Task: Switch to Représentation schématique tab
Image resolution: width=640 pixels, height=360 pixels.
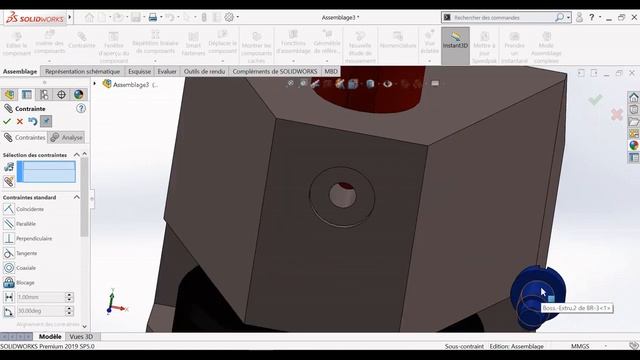Action: (x=82, y=71)
